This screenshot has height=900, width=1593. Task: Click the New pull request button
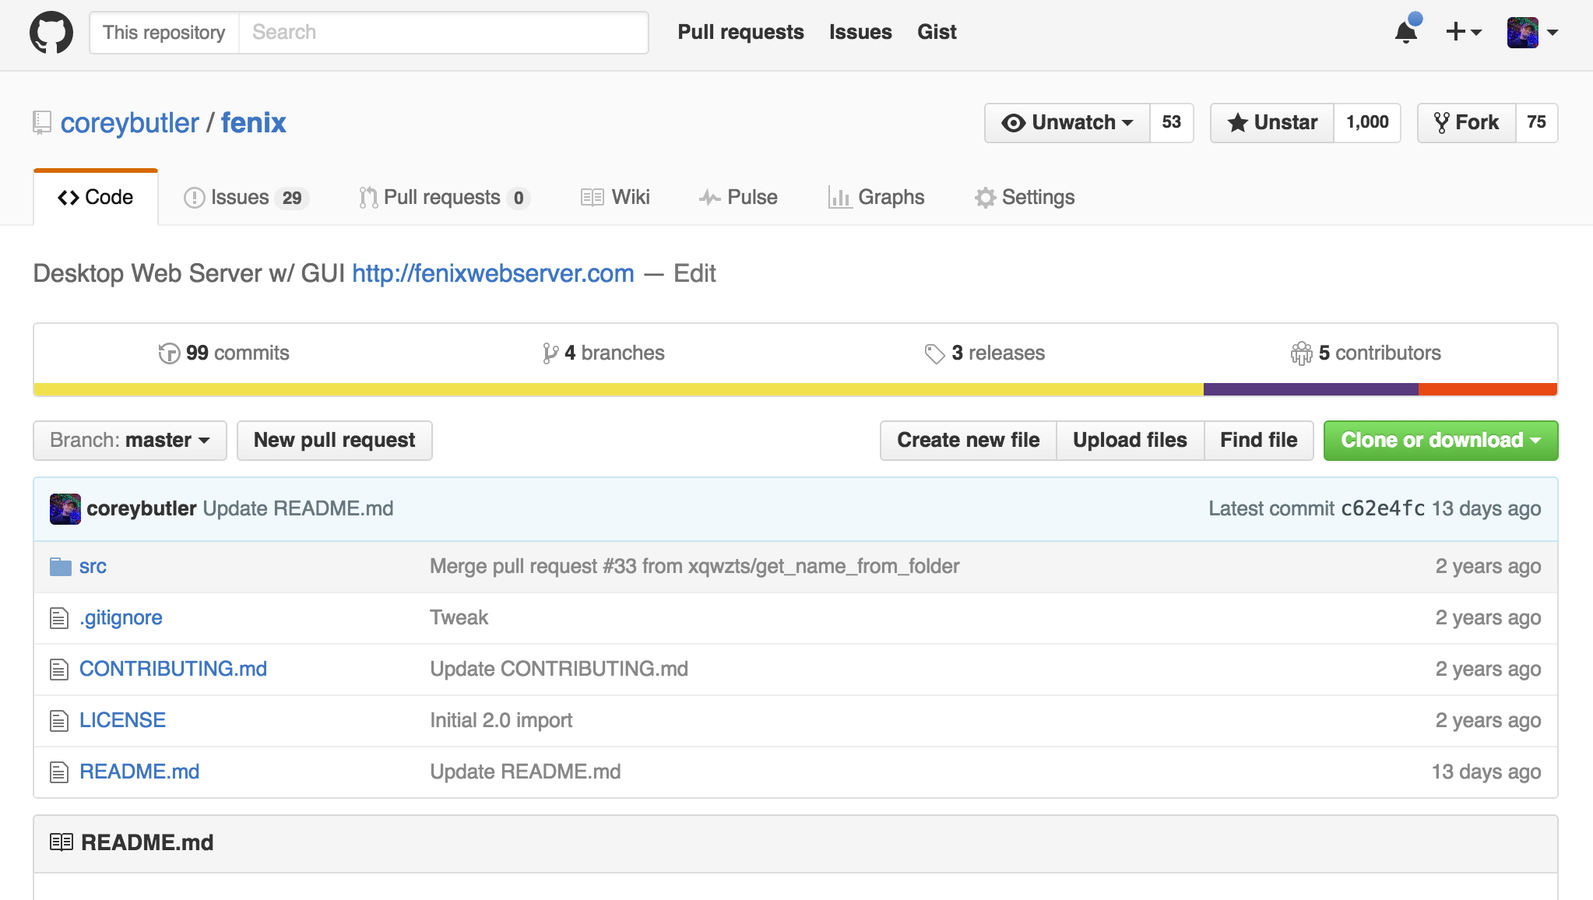tap(334, 440)
